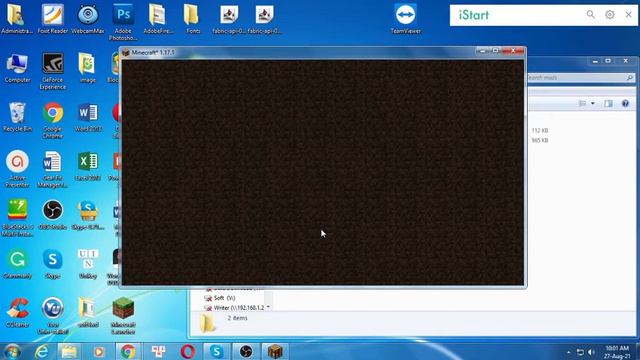
Task: Select the second fabric-api jar file icon
Action: click(x=264, y=18)
